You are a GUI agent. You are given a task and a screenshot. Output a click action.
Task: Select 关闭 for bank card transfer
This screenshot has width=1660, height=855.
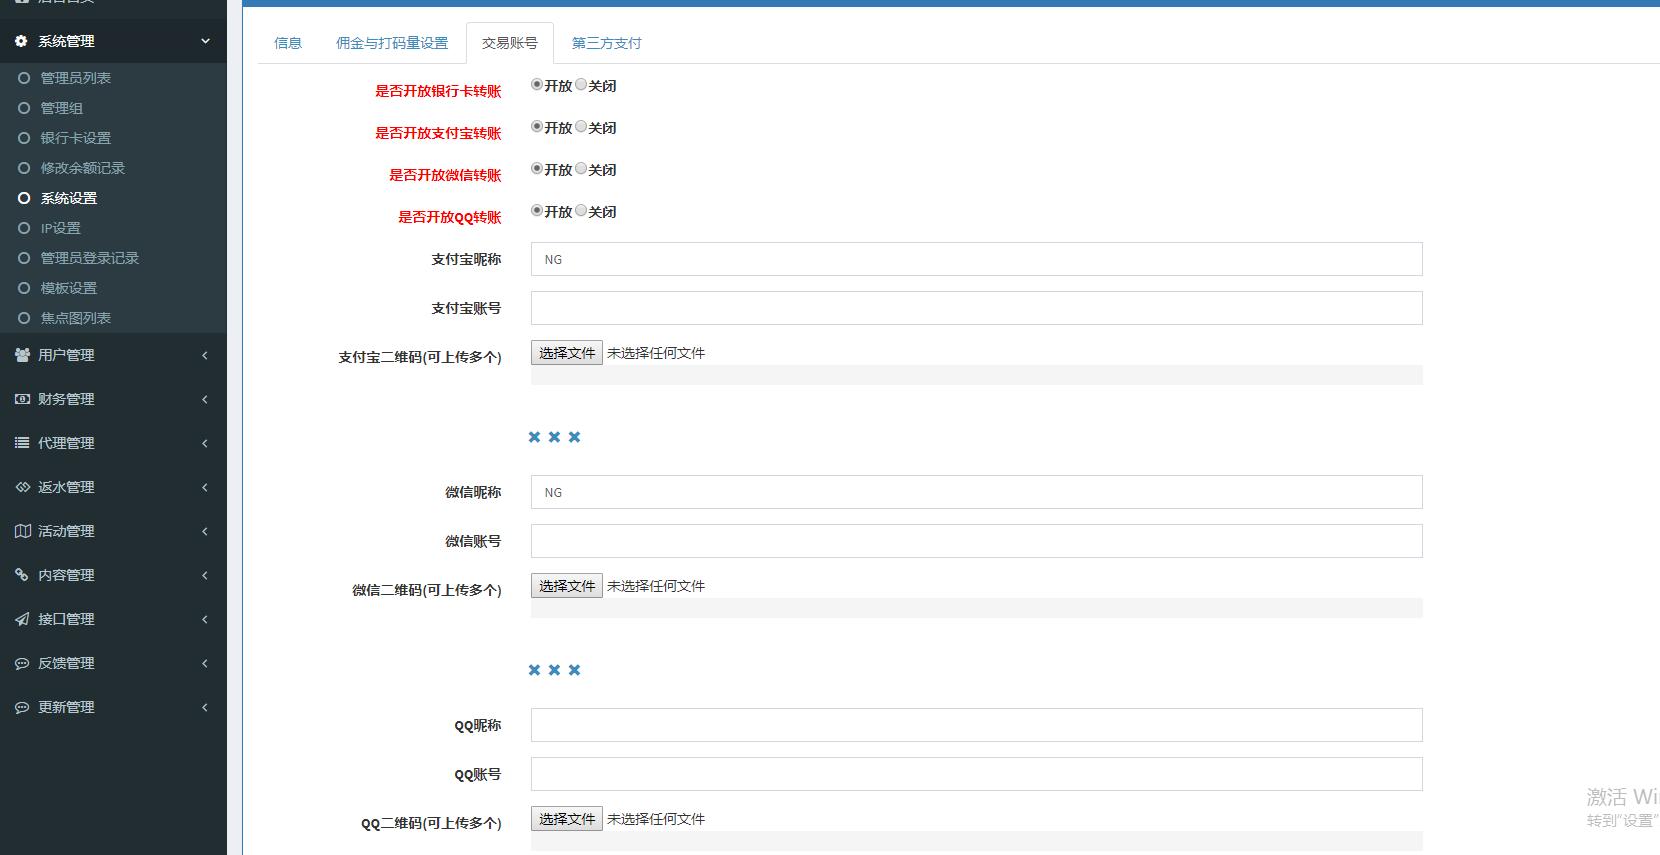[581, 85]
